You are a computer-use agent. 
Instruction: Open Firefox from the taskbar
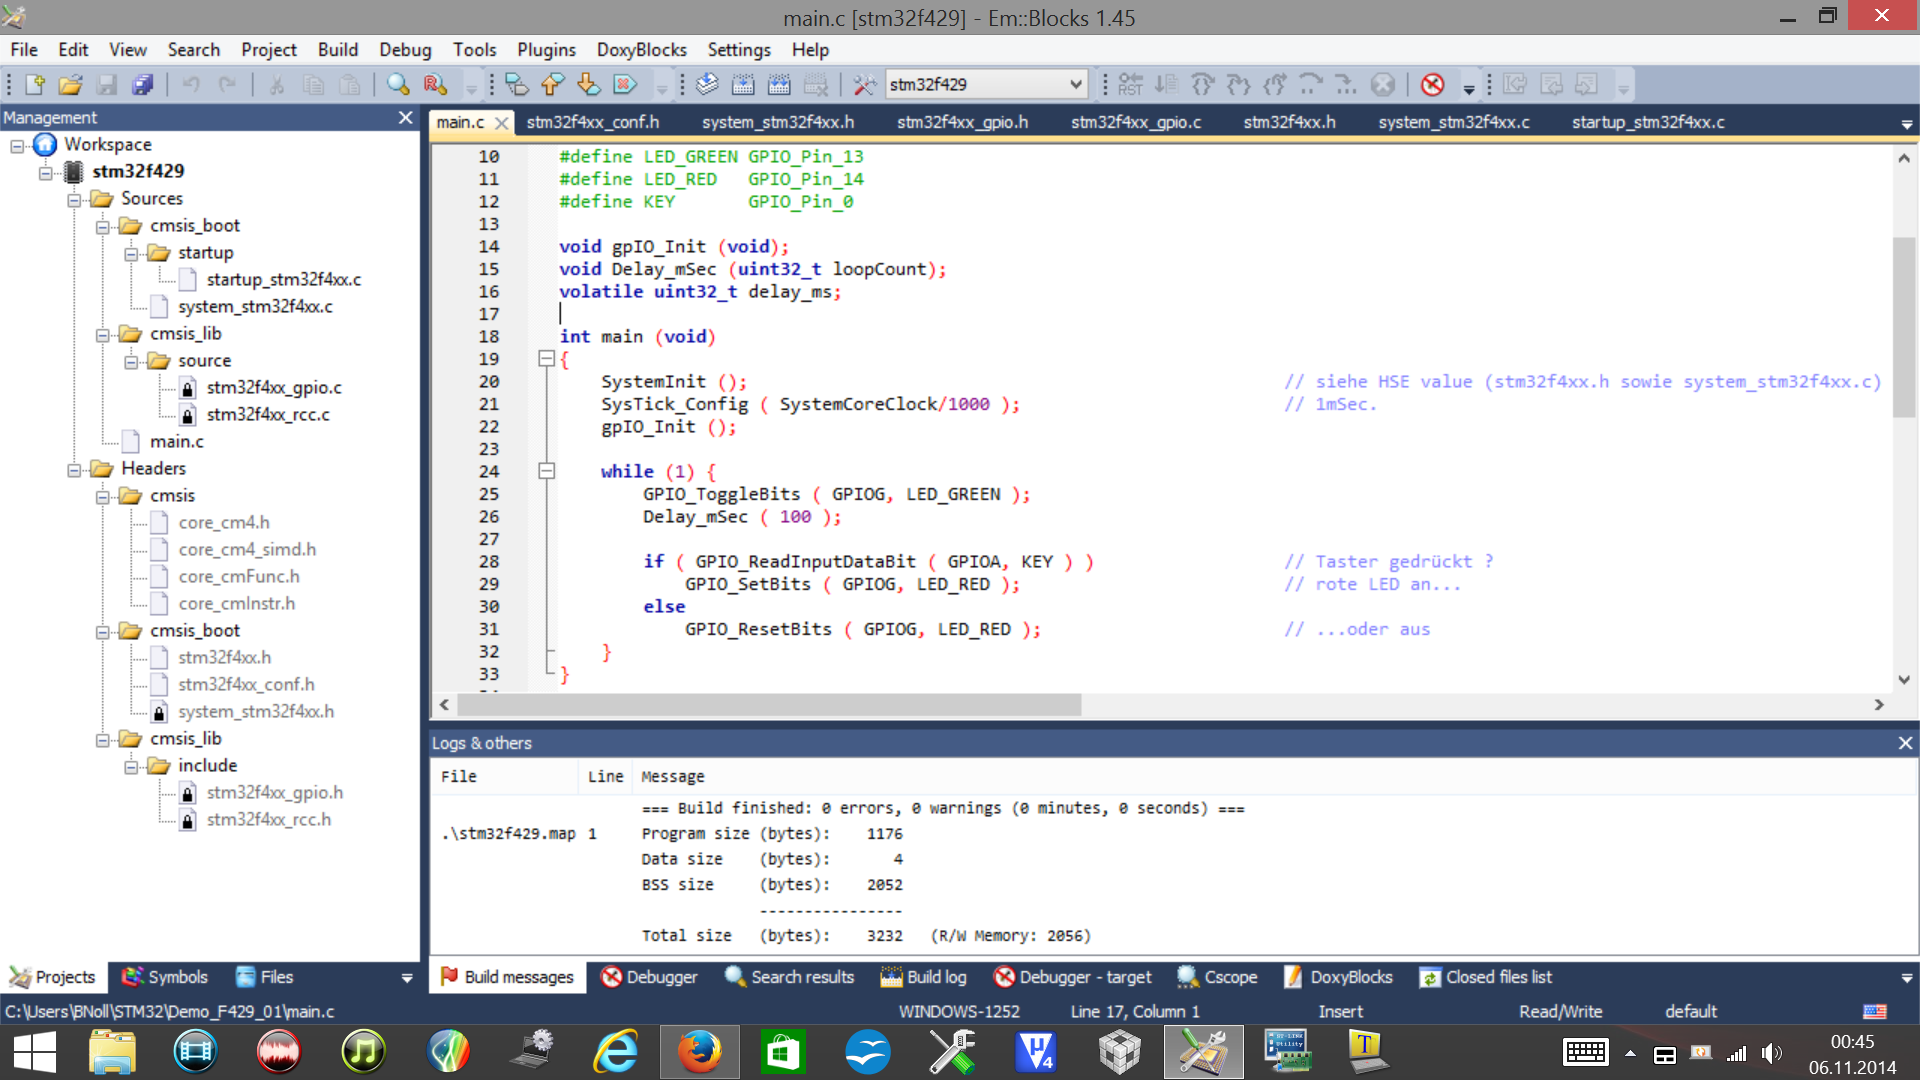[699, 1052]
